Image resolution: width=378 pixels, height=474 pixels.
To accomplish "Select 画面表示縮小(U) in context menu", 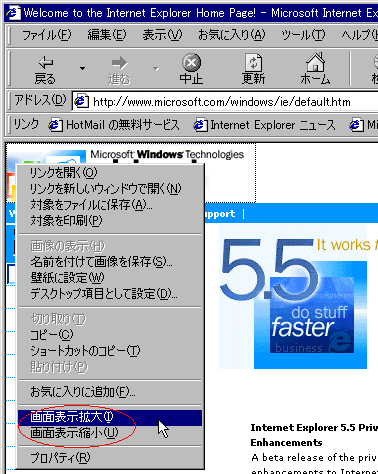I will 110,433.
